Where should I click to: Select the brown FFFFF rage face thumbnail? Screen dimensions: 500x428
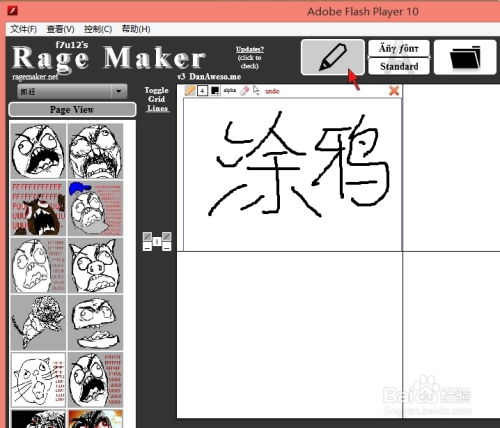(x=38, y=208)
